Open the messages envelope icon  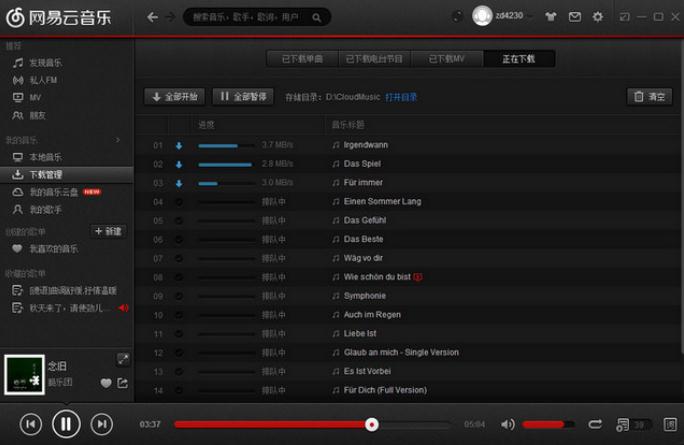click(x=575, y=17)
